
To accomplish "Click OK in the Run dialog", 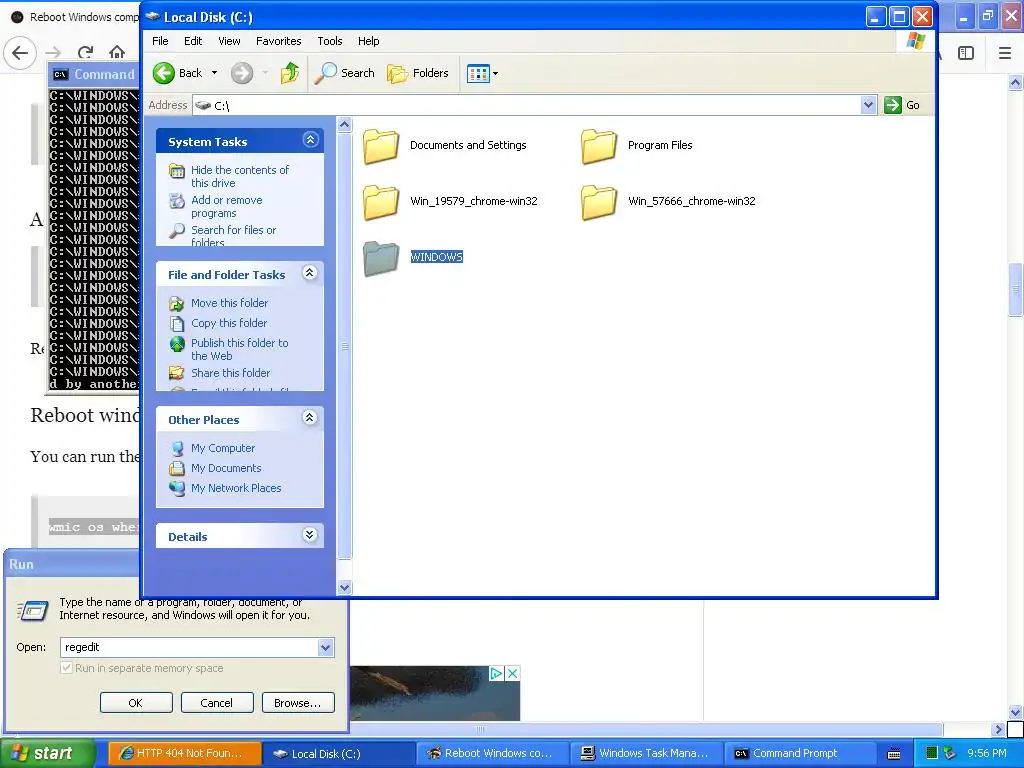I will point(136,703).
